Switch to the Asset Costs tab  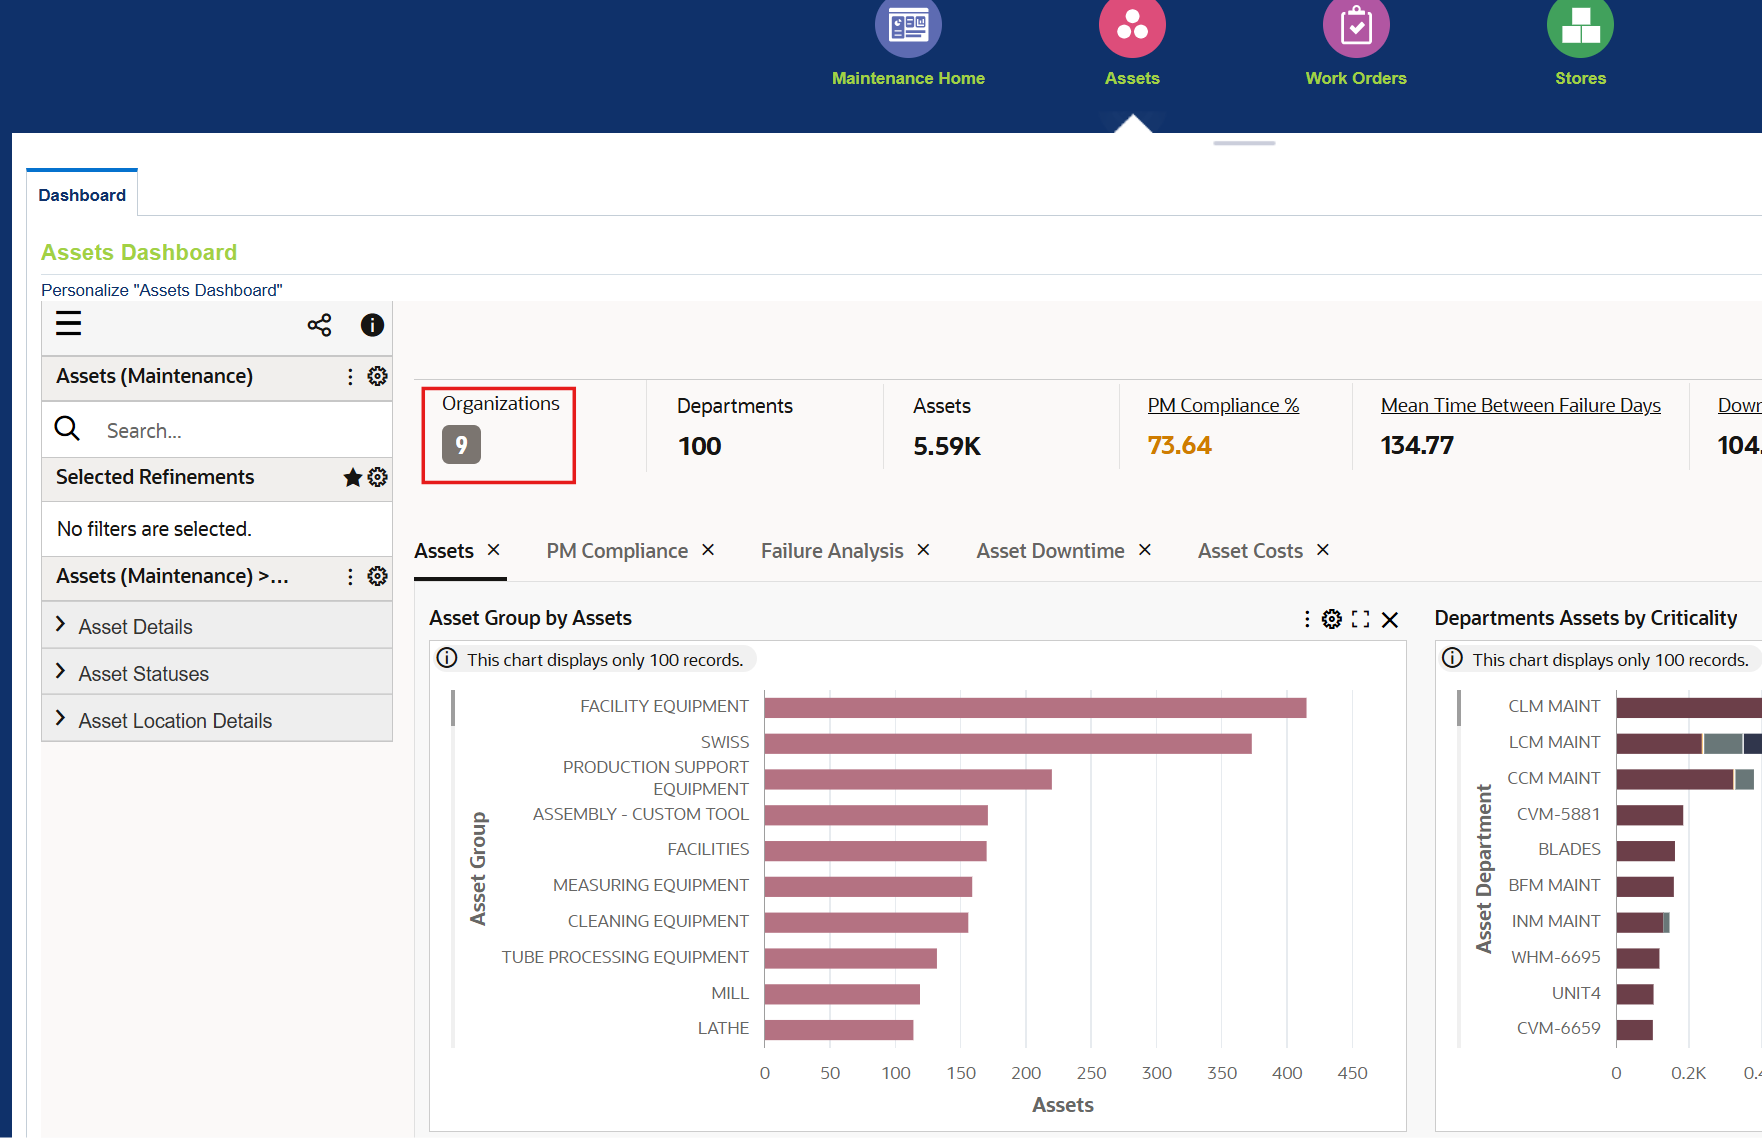tap(1250, 551)
